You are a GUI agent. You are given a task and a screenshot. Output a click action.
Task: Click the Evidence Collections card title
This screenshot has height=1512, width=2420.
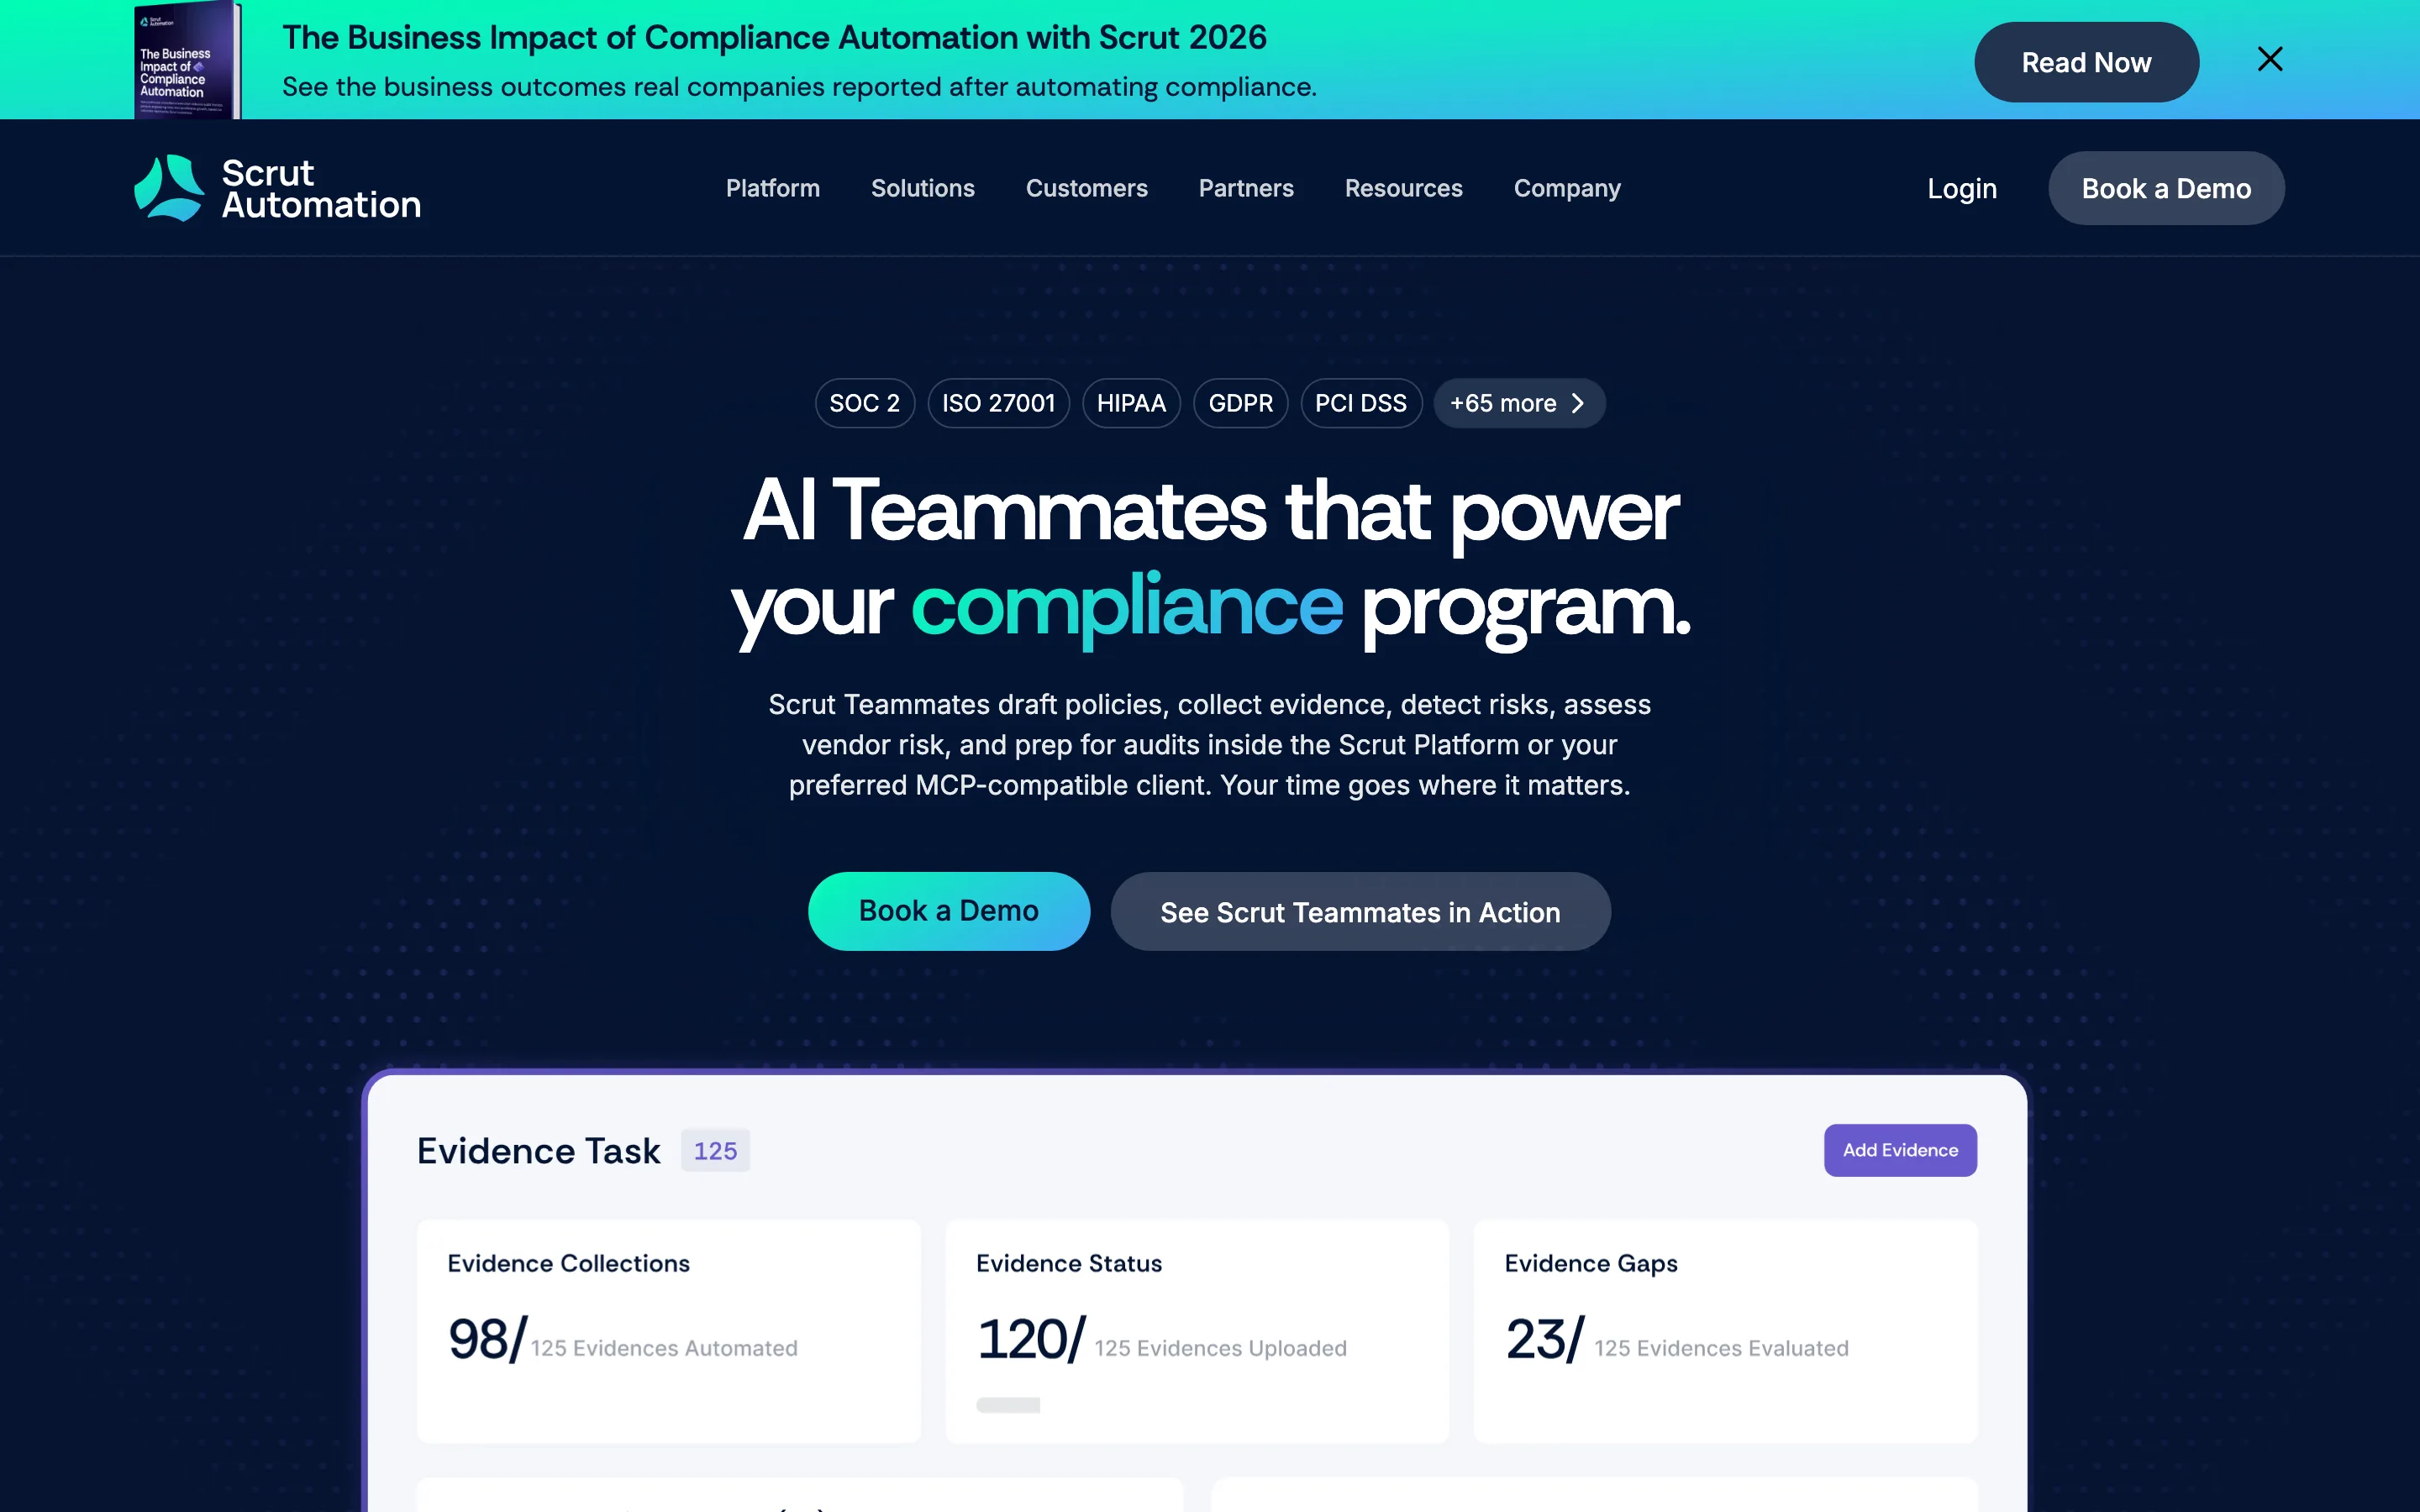pyautogui.click(x=568, y=1263)
